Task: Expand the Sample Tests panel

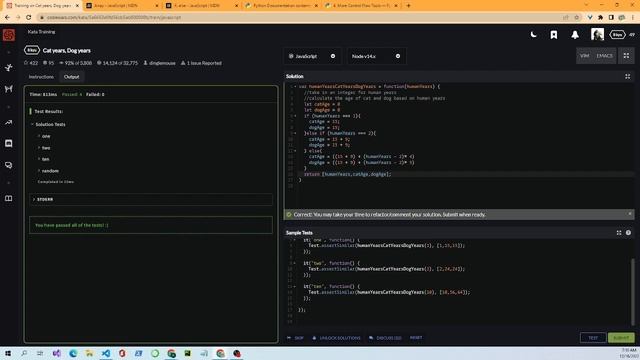Action: (619, 233)
